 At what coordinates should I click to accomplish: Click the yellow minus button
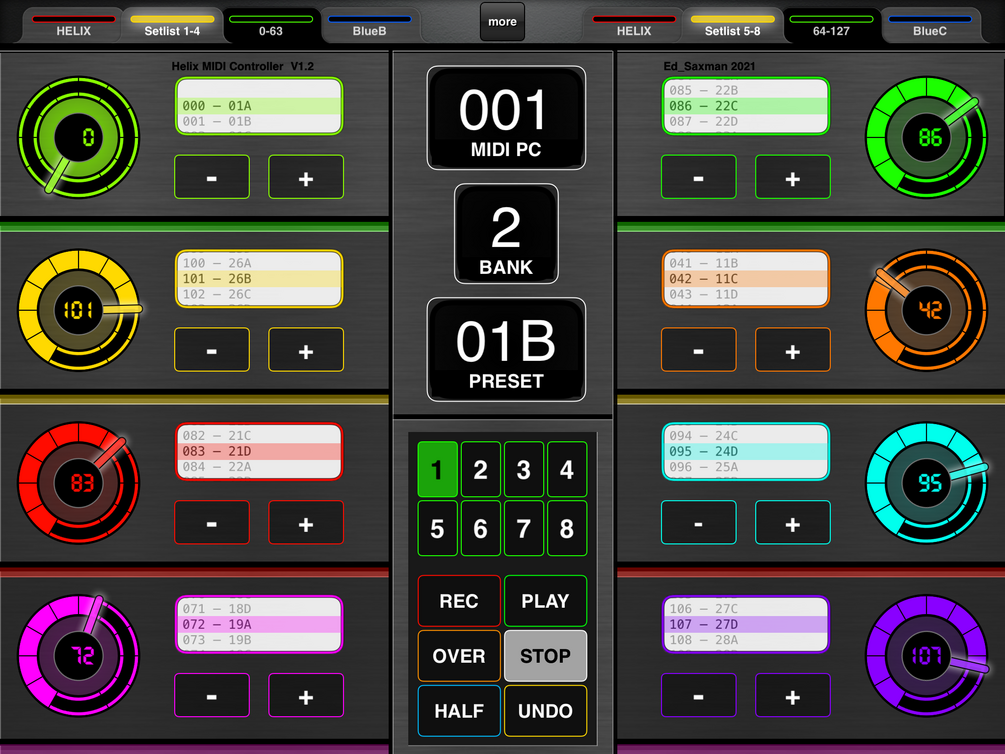[x=212, y=349]
